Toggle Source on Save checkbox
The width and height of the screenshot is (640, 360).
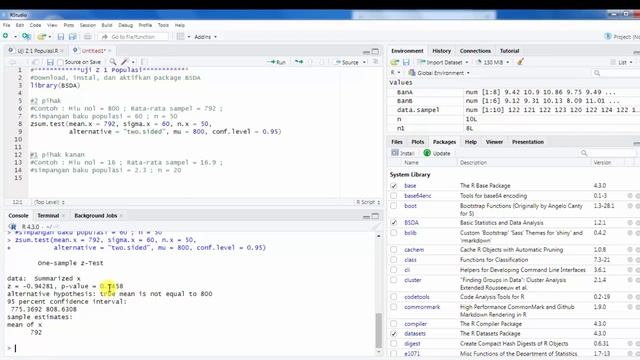coord(60,62)
